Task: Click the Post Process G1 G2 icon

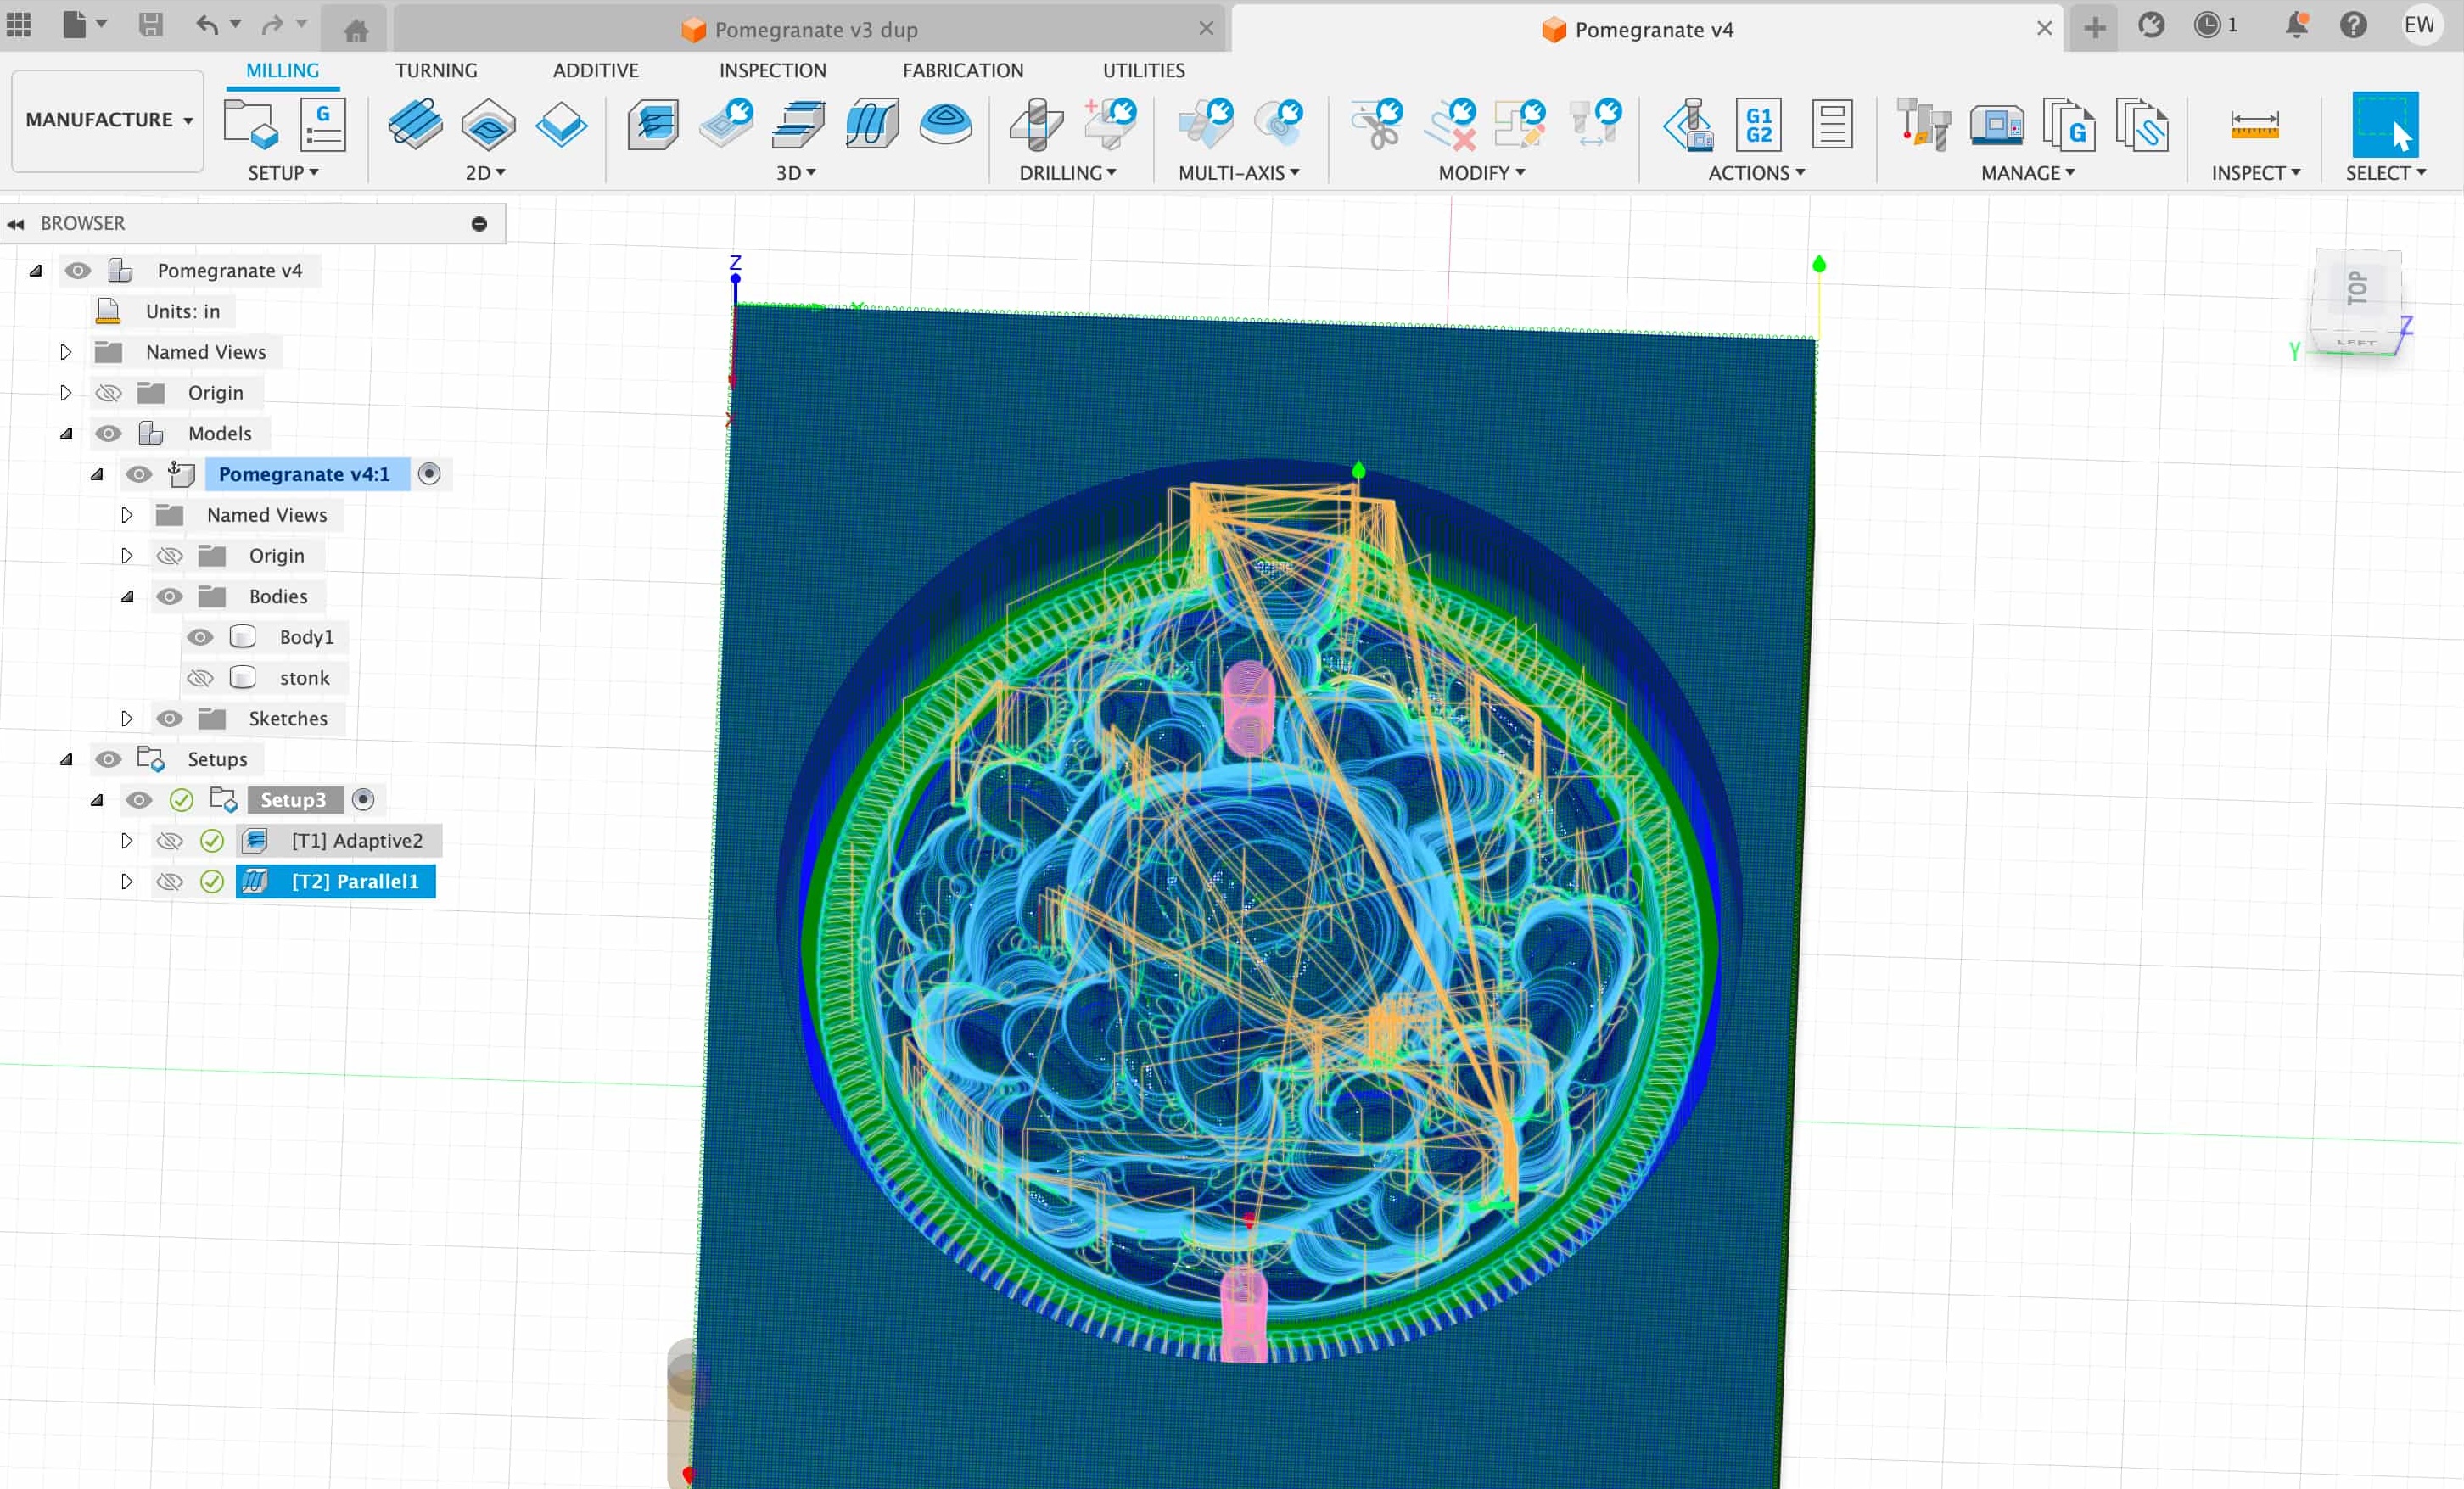Action: pos(1758,125)
